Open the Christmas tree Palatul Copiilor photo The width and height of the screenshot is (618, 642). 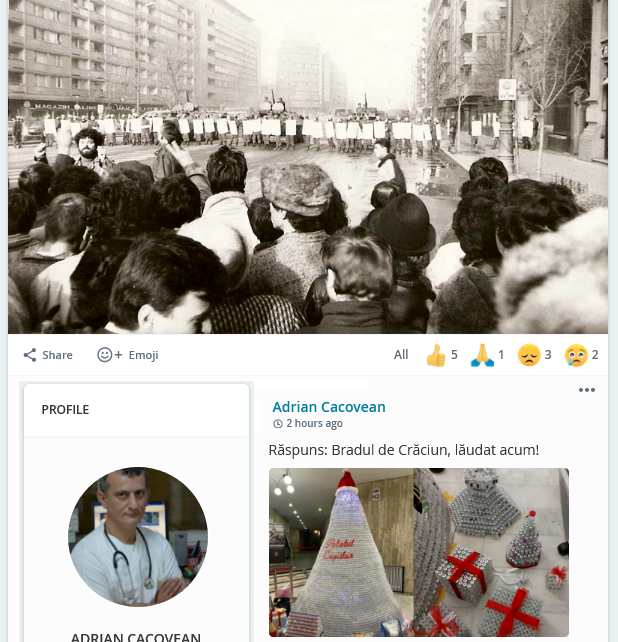(x=341, y=552)
